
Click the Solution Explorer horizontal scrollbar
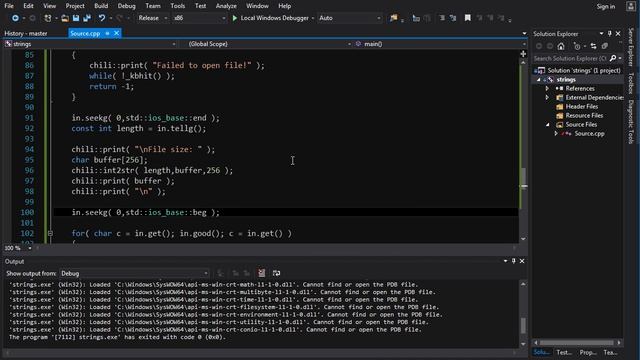point(577,342)
